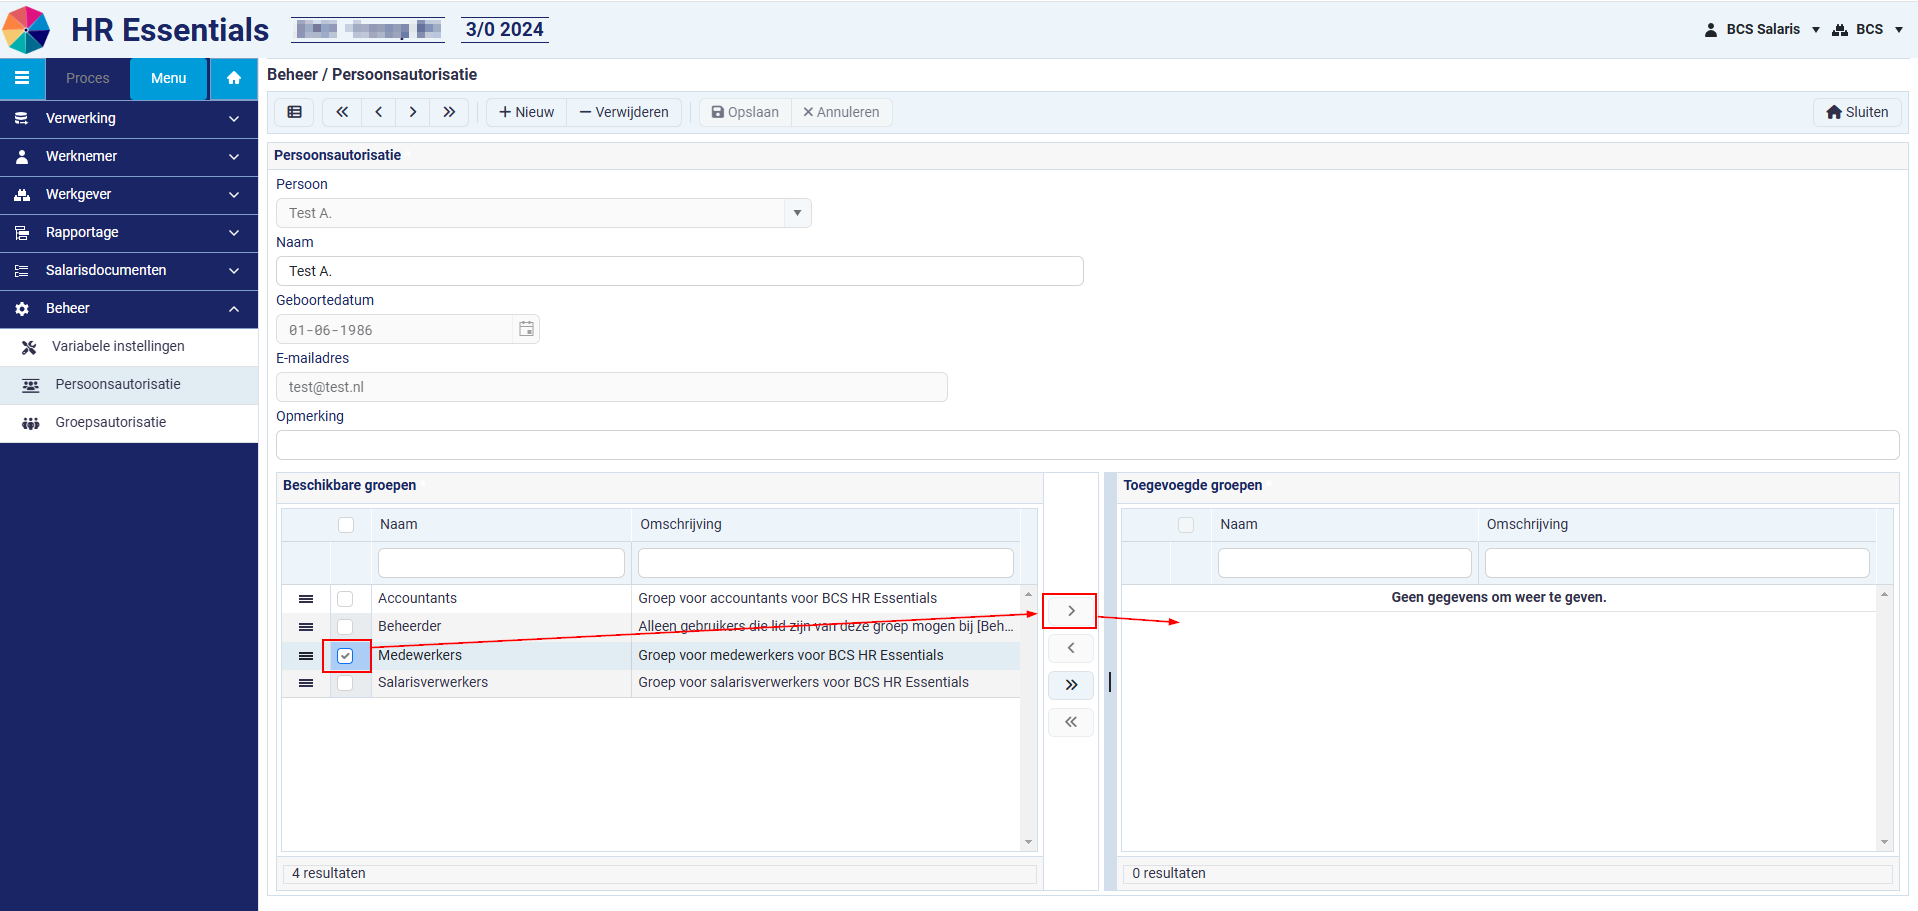Go to next record arrow
Screen dimensions: 1918x911
tap(413, 112)
